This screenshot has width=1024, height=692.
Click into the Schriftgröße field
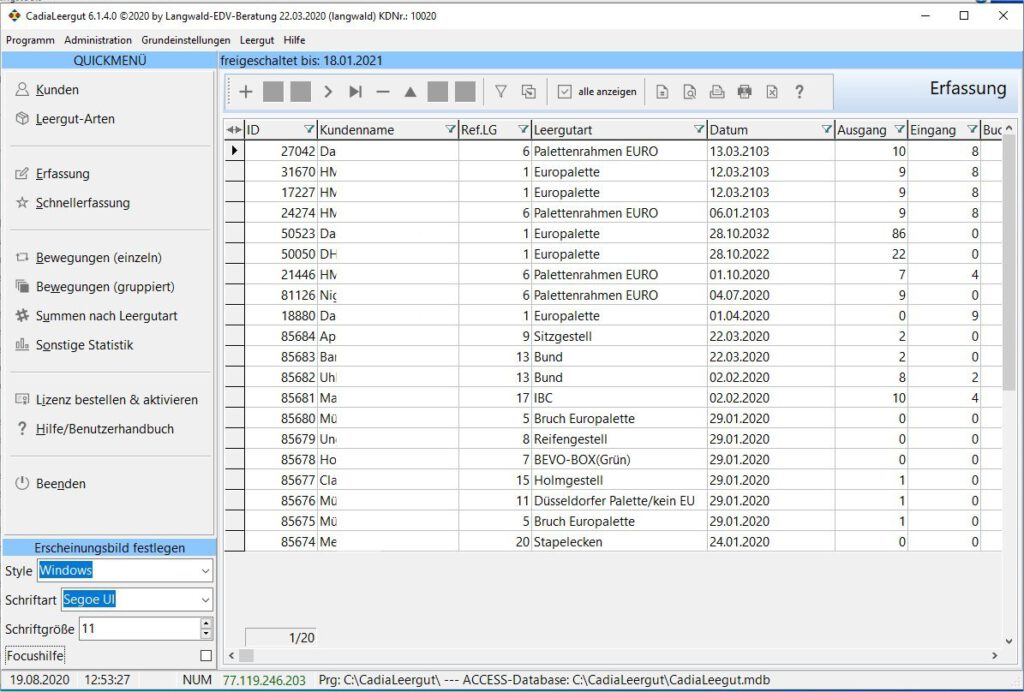[140, 629]
